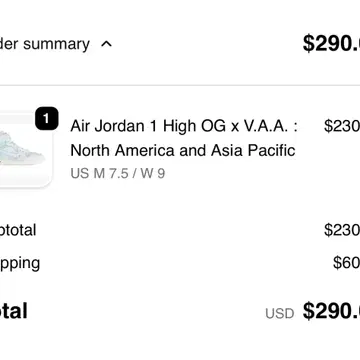Select the $60 shipping cost
This screenshot has height=360, width=360.
point(346,263)
